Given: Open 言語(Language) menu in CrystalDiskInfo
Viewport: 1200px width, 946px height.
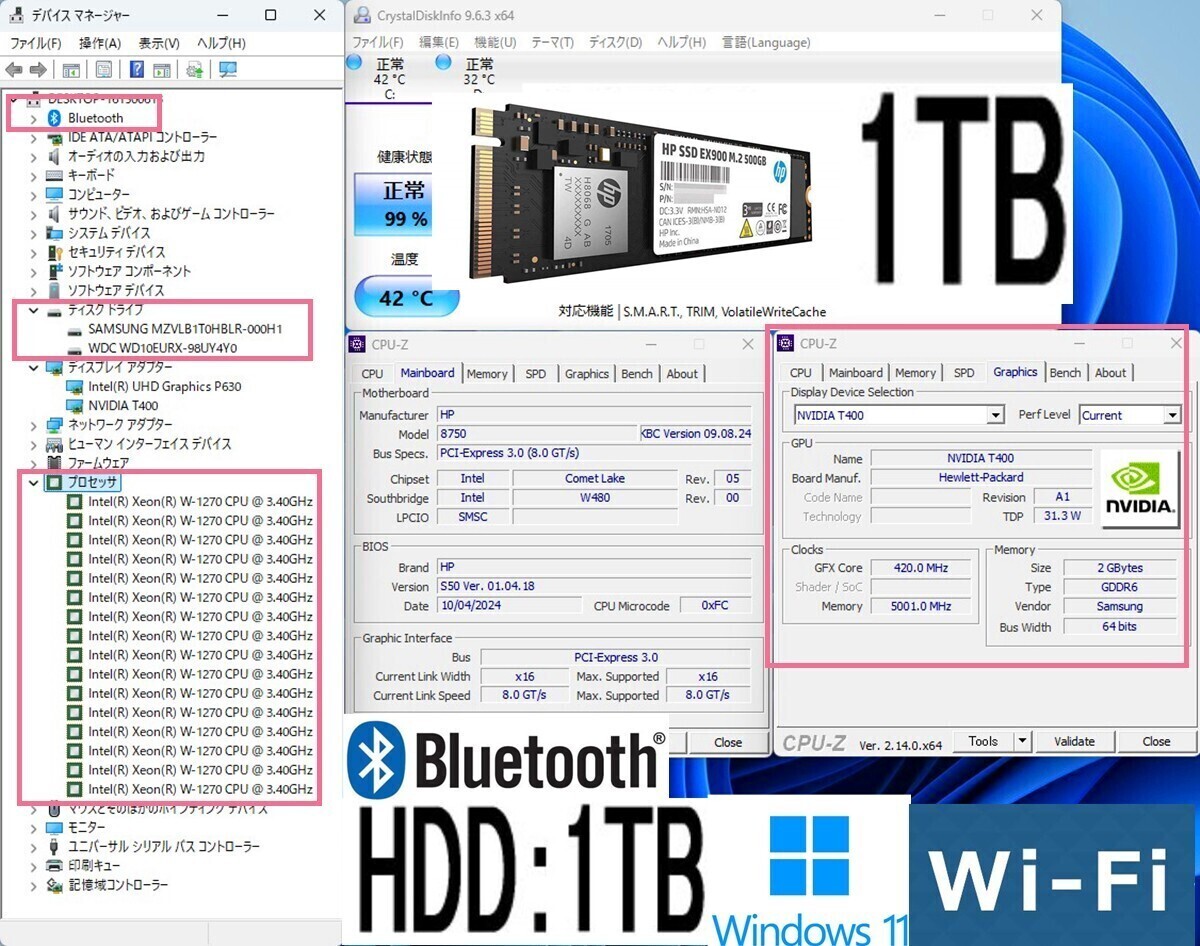Looking at the screenshot, I should 766,43.
